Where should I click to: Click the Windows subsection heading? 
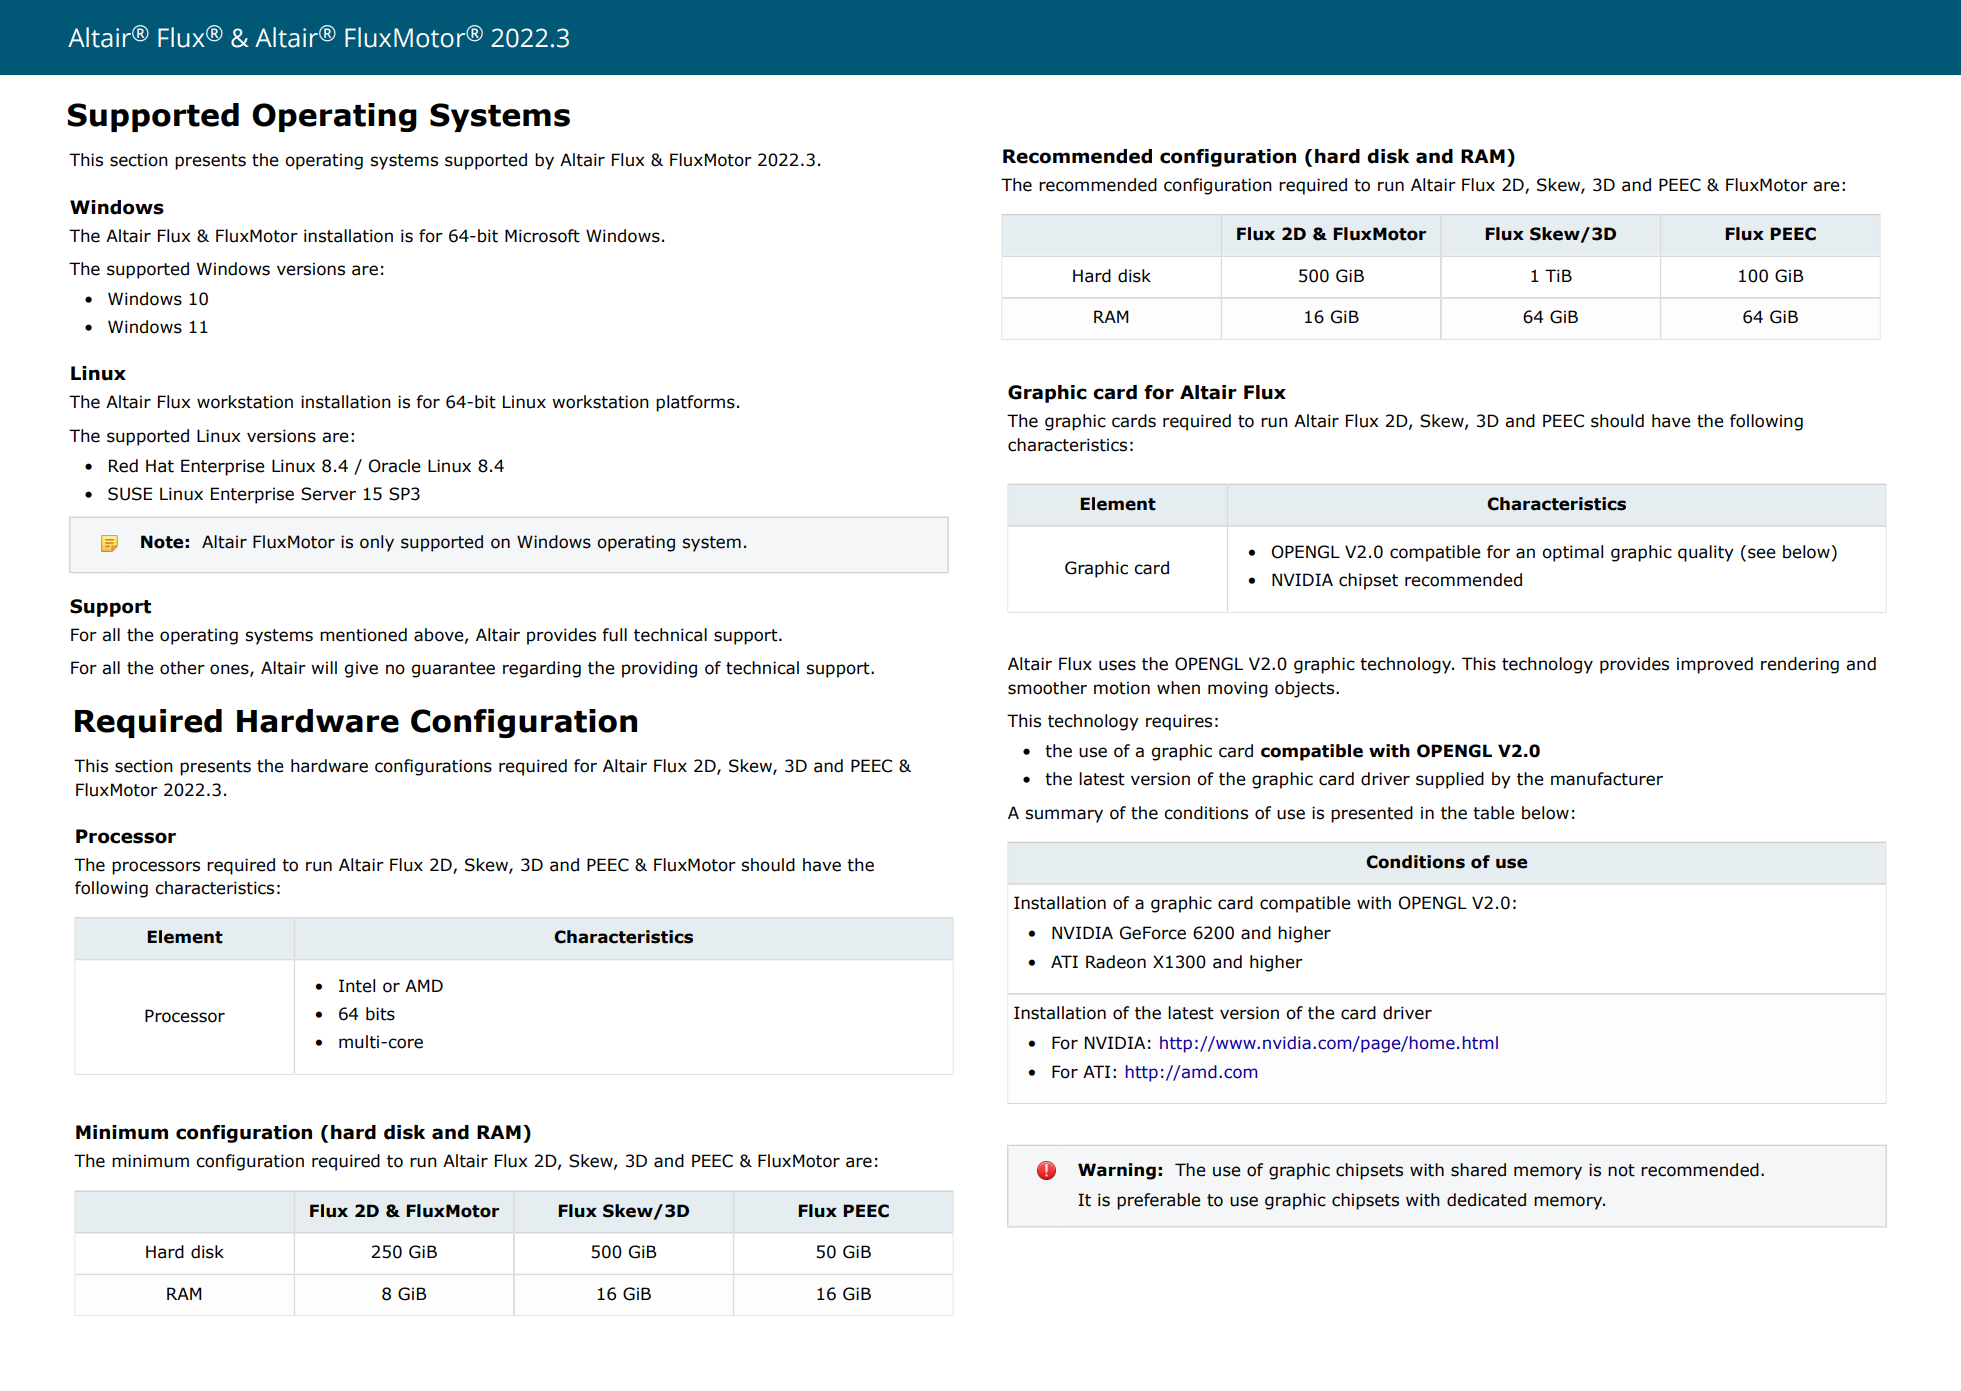[117, 207]
